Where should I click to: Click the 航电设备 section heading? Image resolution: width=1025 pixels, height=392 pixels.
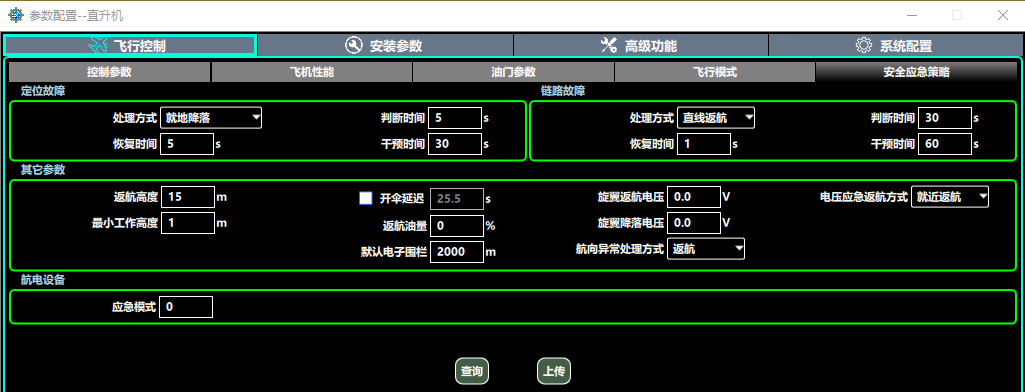[x=44, y=280]
